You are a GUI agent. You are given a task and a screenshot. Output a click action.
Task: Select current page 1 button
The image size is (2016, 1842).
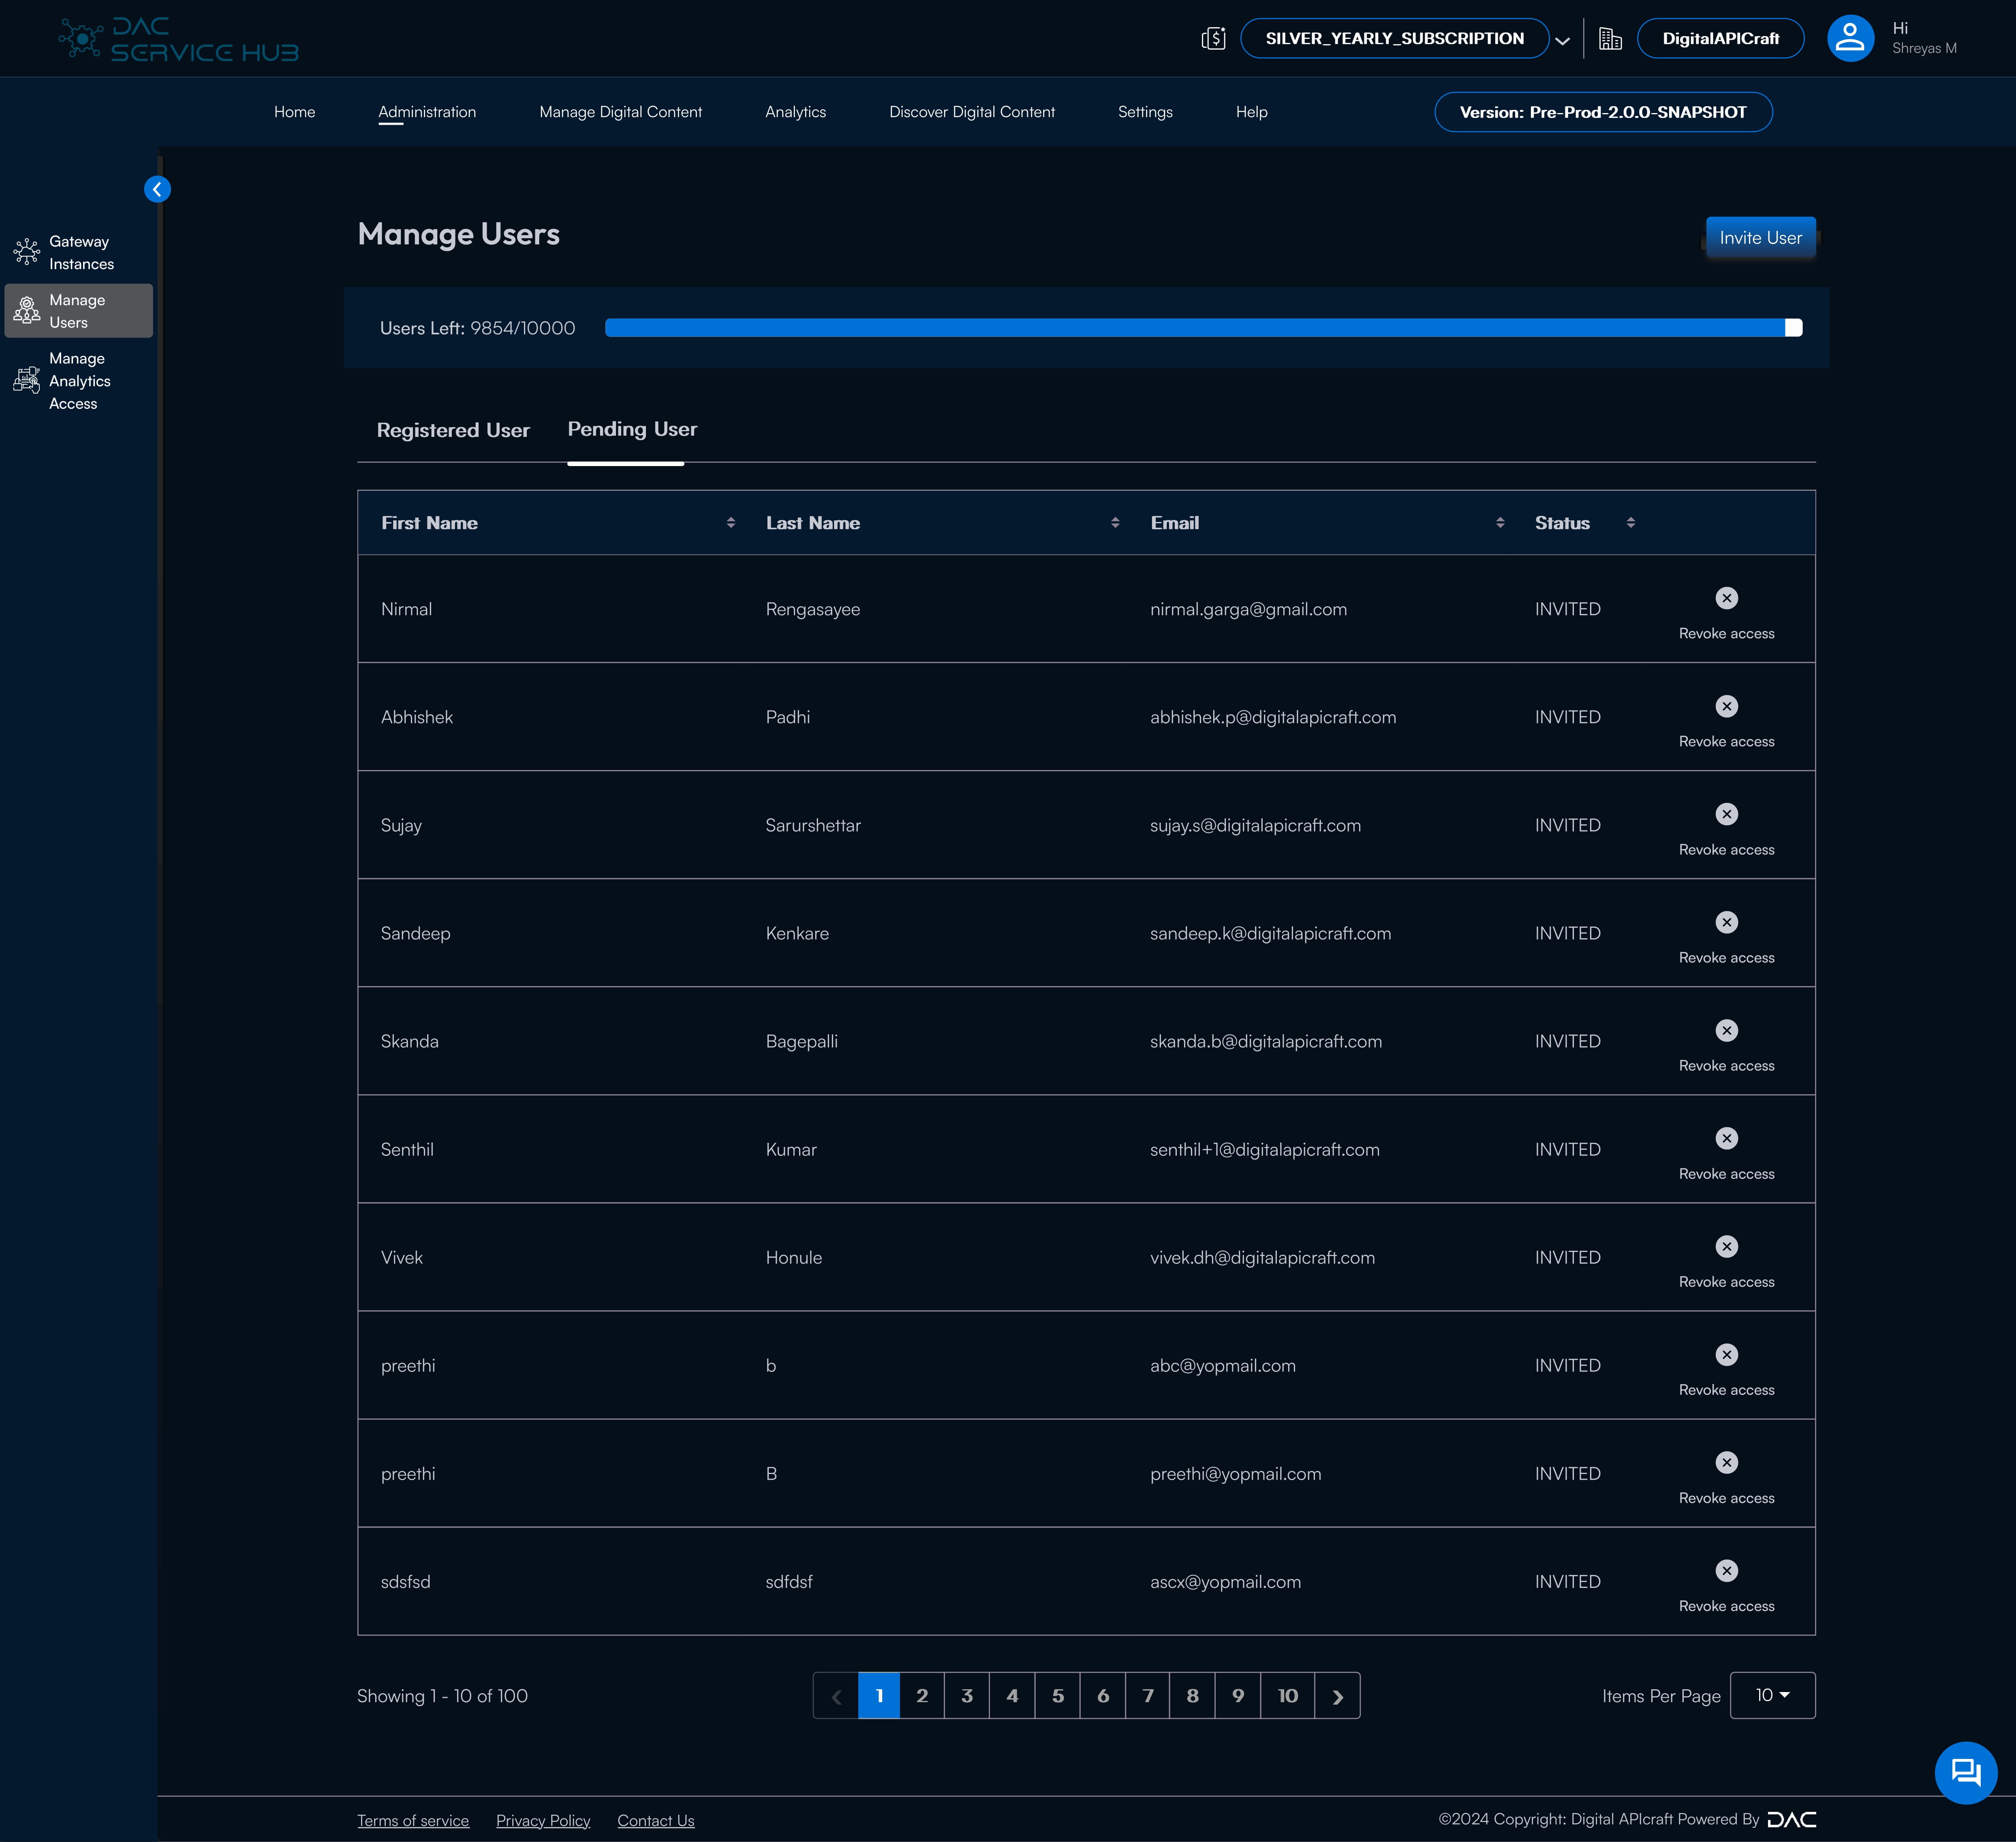click(x=879, y=1696)
